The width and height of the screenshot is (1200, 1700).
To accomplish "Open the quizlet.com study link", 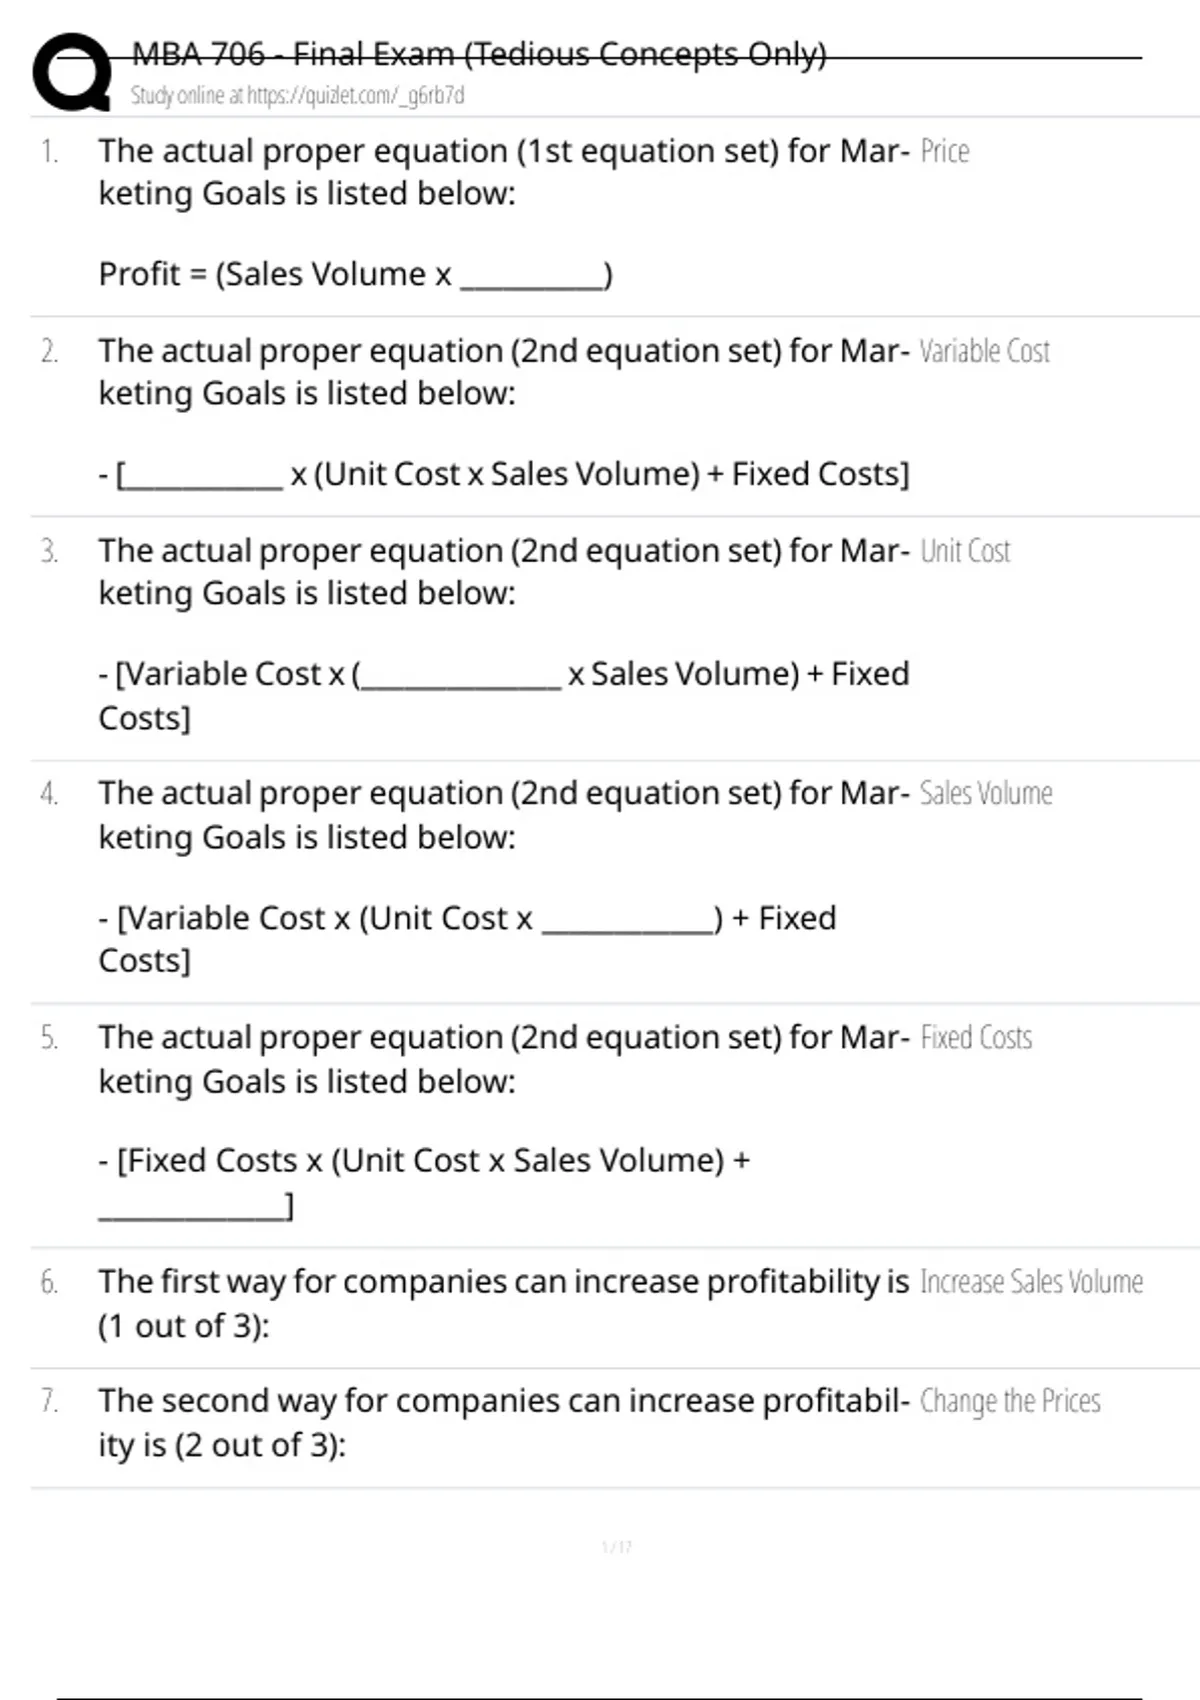I will click(297, 96).
